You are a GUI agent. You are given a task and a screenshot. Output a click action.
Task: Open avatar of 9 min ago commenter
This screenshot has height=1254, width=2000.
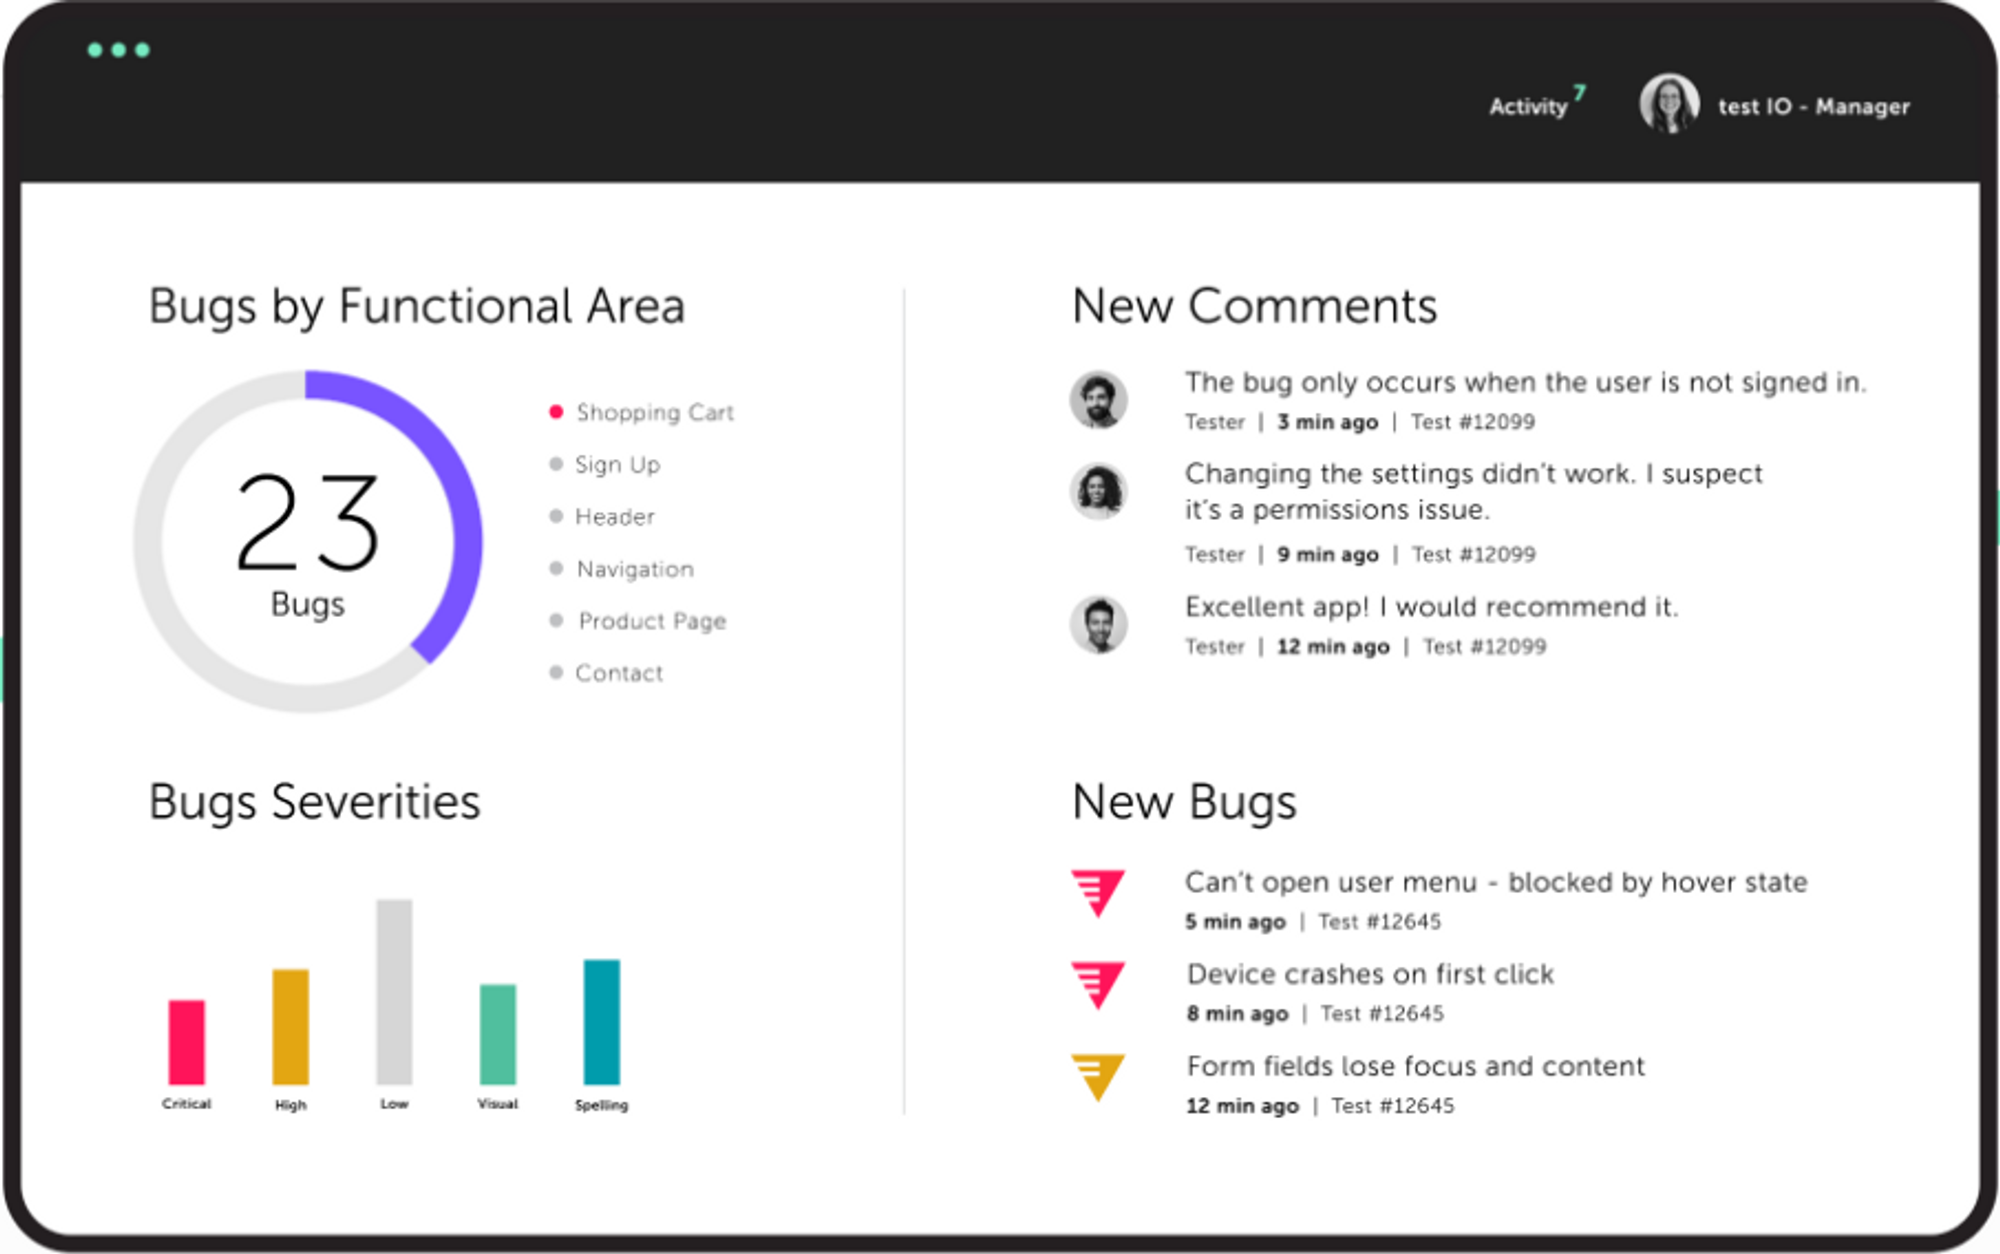(1099, 491)
